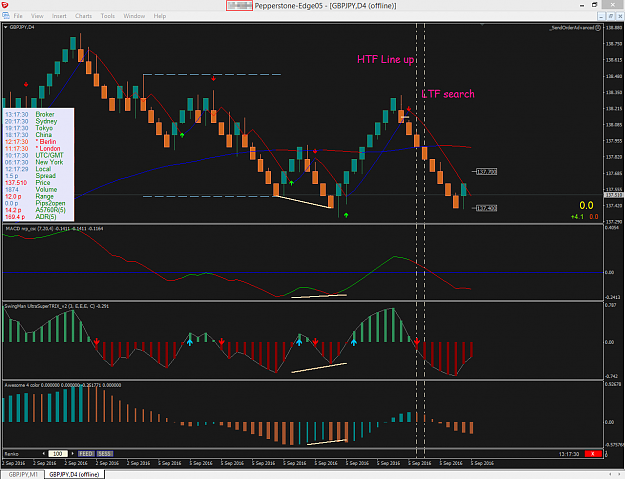Viewport: 625px width, 479px height.
Task: Open the Help menu
Action: coord(160,16)
